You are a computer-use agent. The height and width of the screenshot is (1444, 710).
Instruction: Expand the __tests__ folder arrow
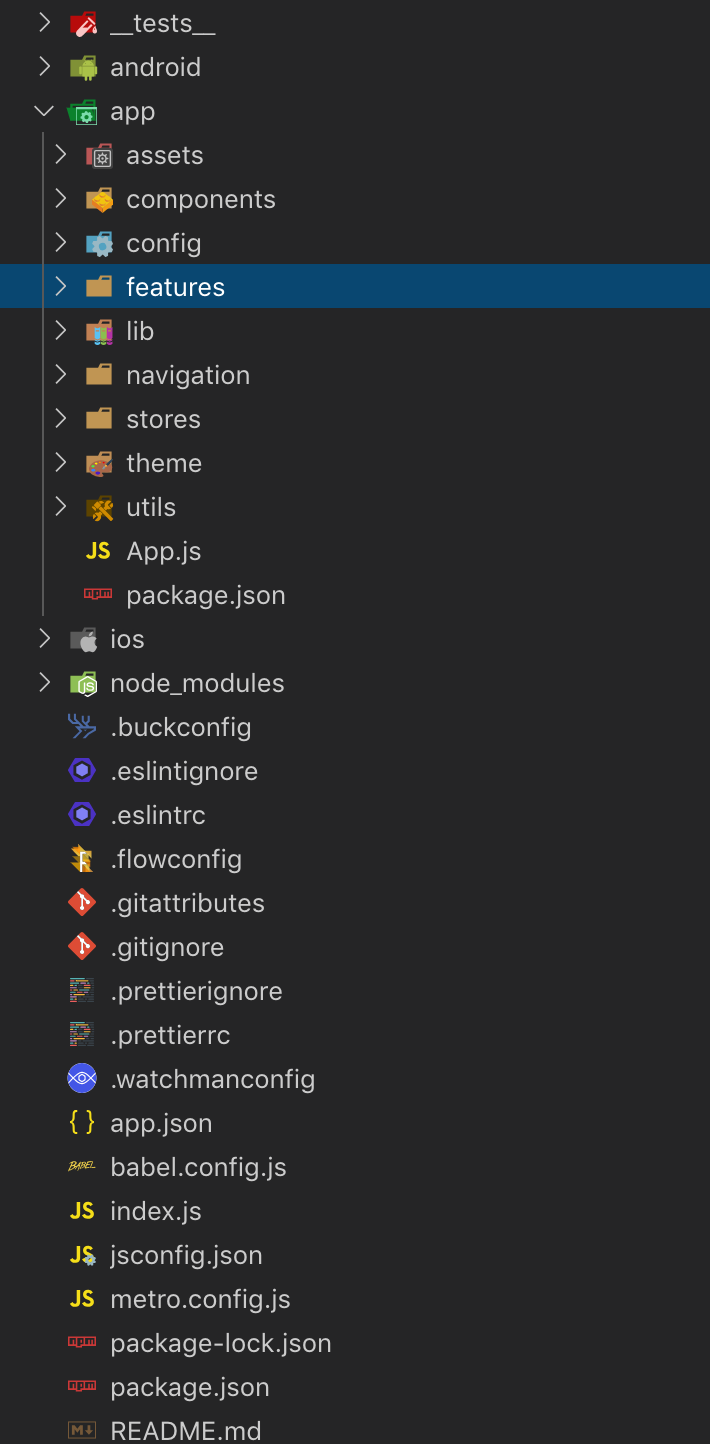pyautogui.click(x=44, y=23)
